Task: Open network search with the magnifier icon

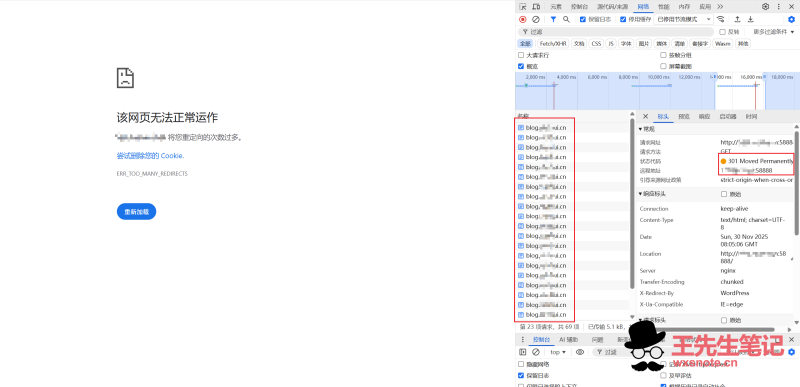Action: tap(566, 19)
